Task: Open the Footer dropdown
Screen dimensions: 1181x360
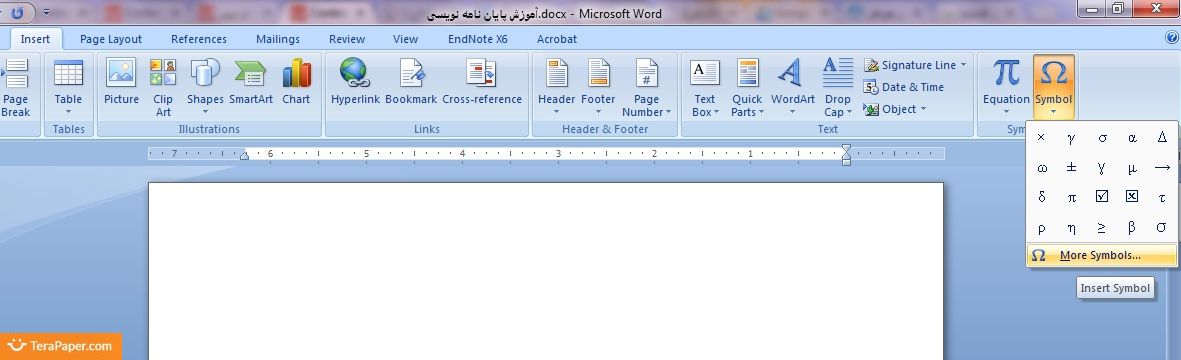Action: point(598,112)
